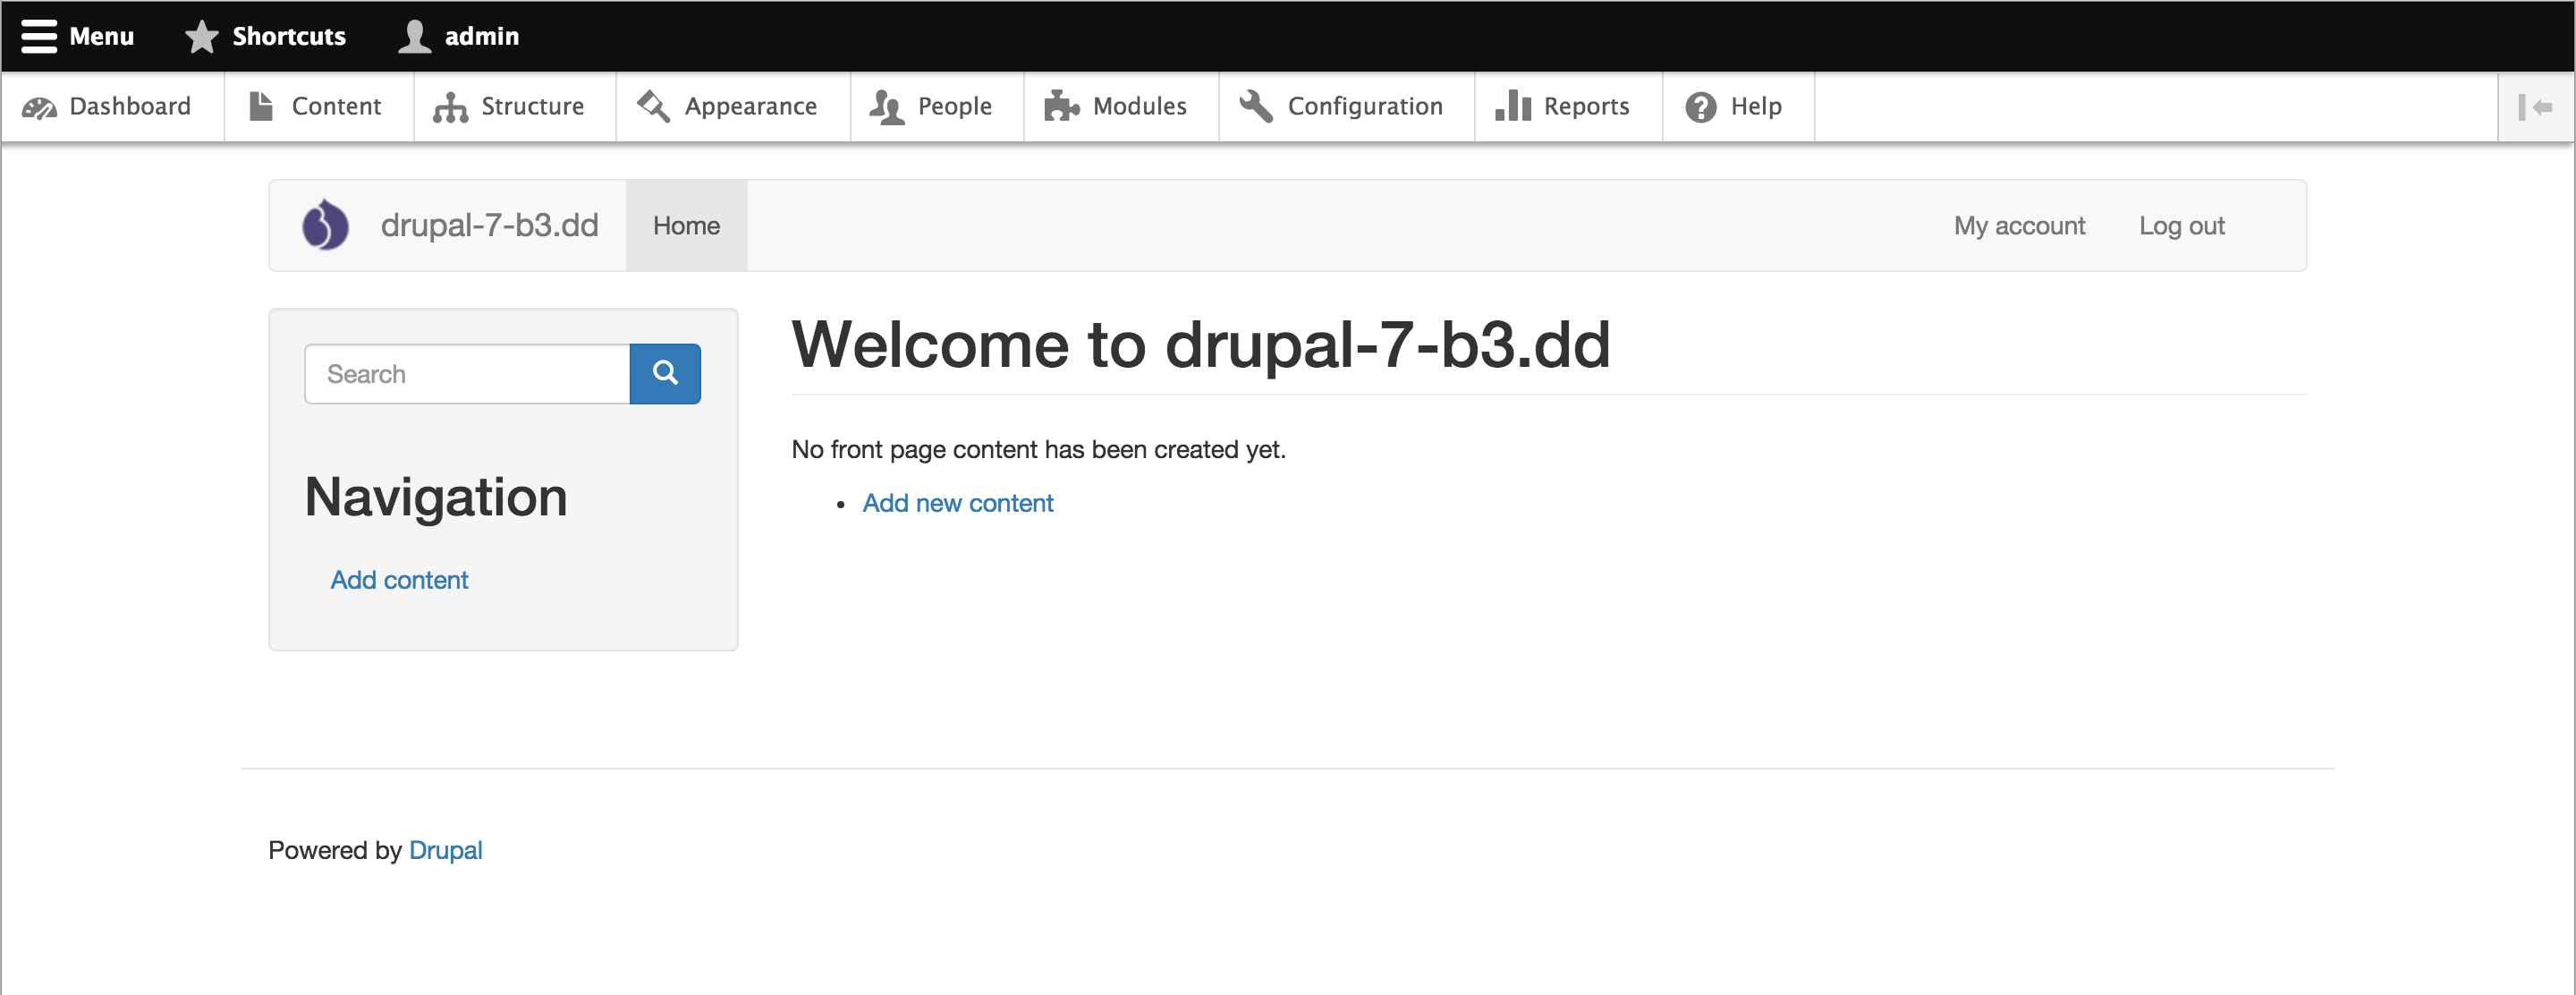
Task: Open the My account link
Action: pyautogui.click(x=2019, y=226)
